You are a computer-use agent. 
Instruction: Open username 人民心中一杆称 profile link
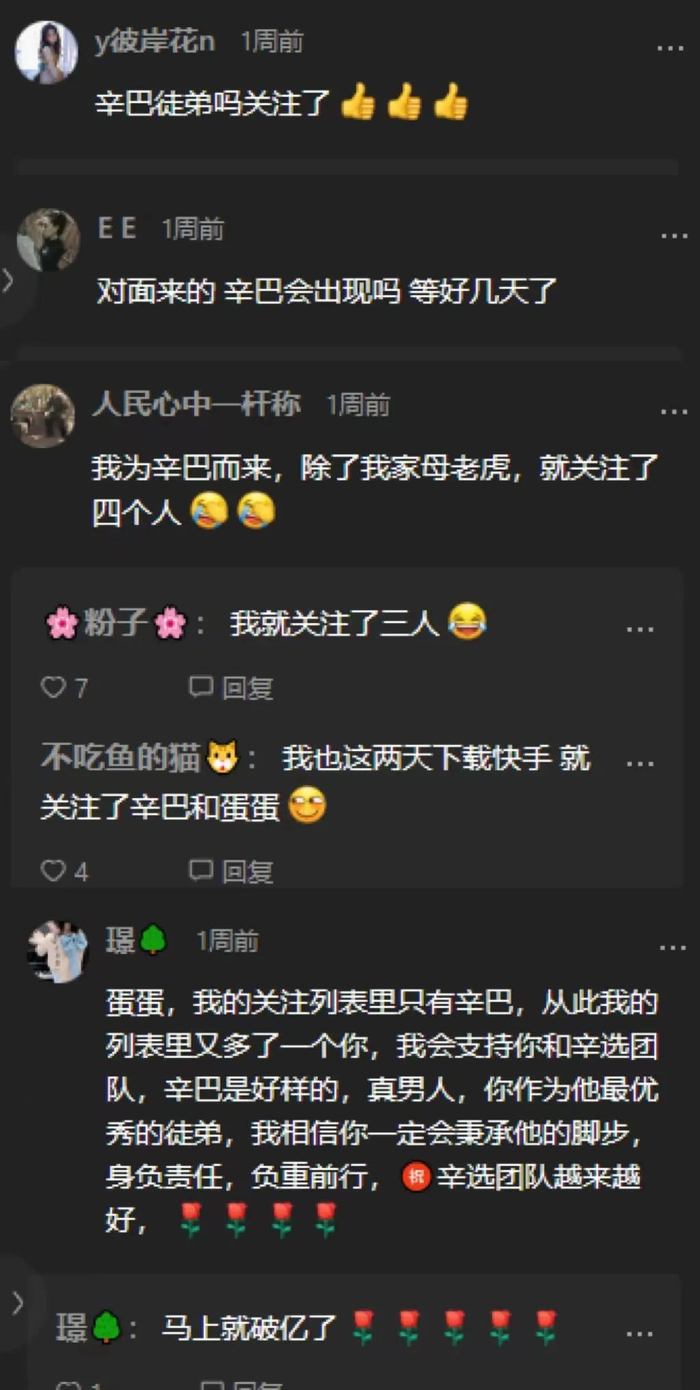point(196,404)
